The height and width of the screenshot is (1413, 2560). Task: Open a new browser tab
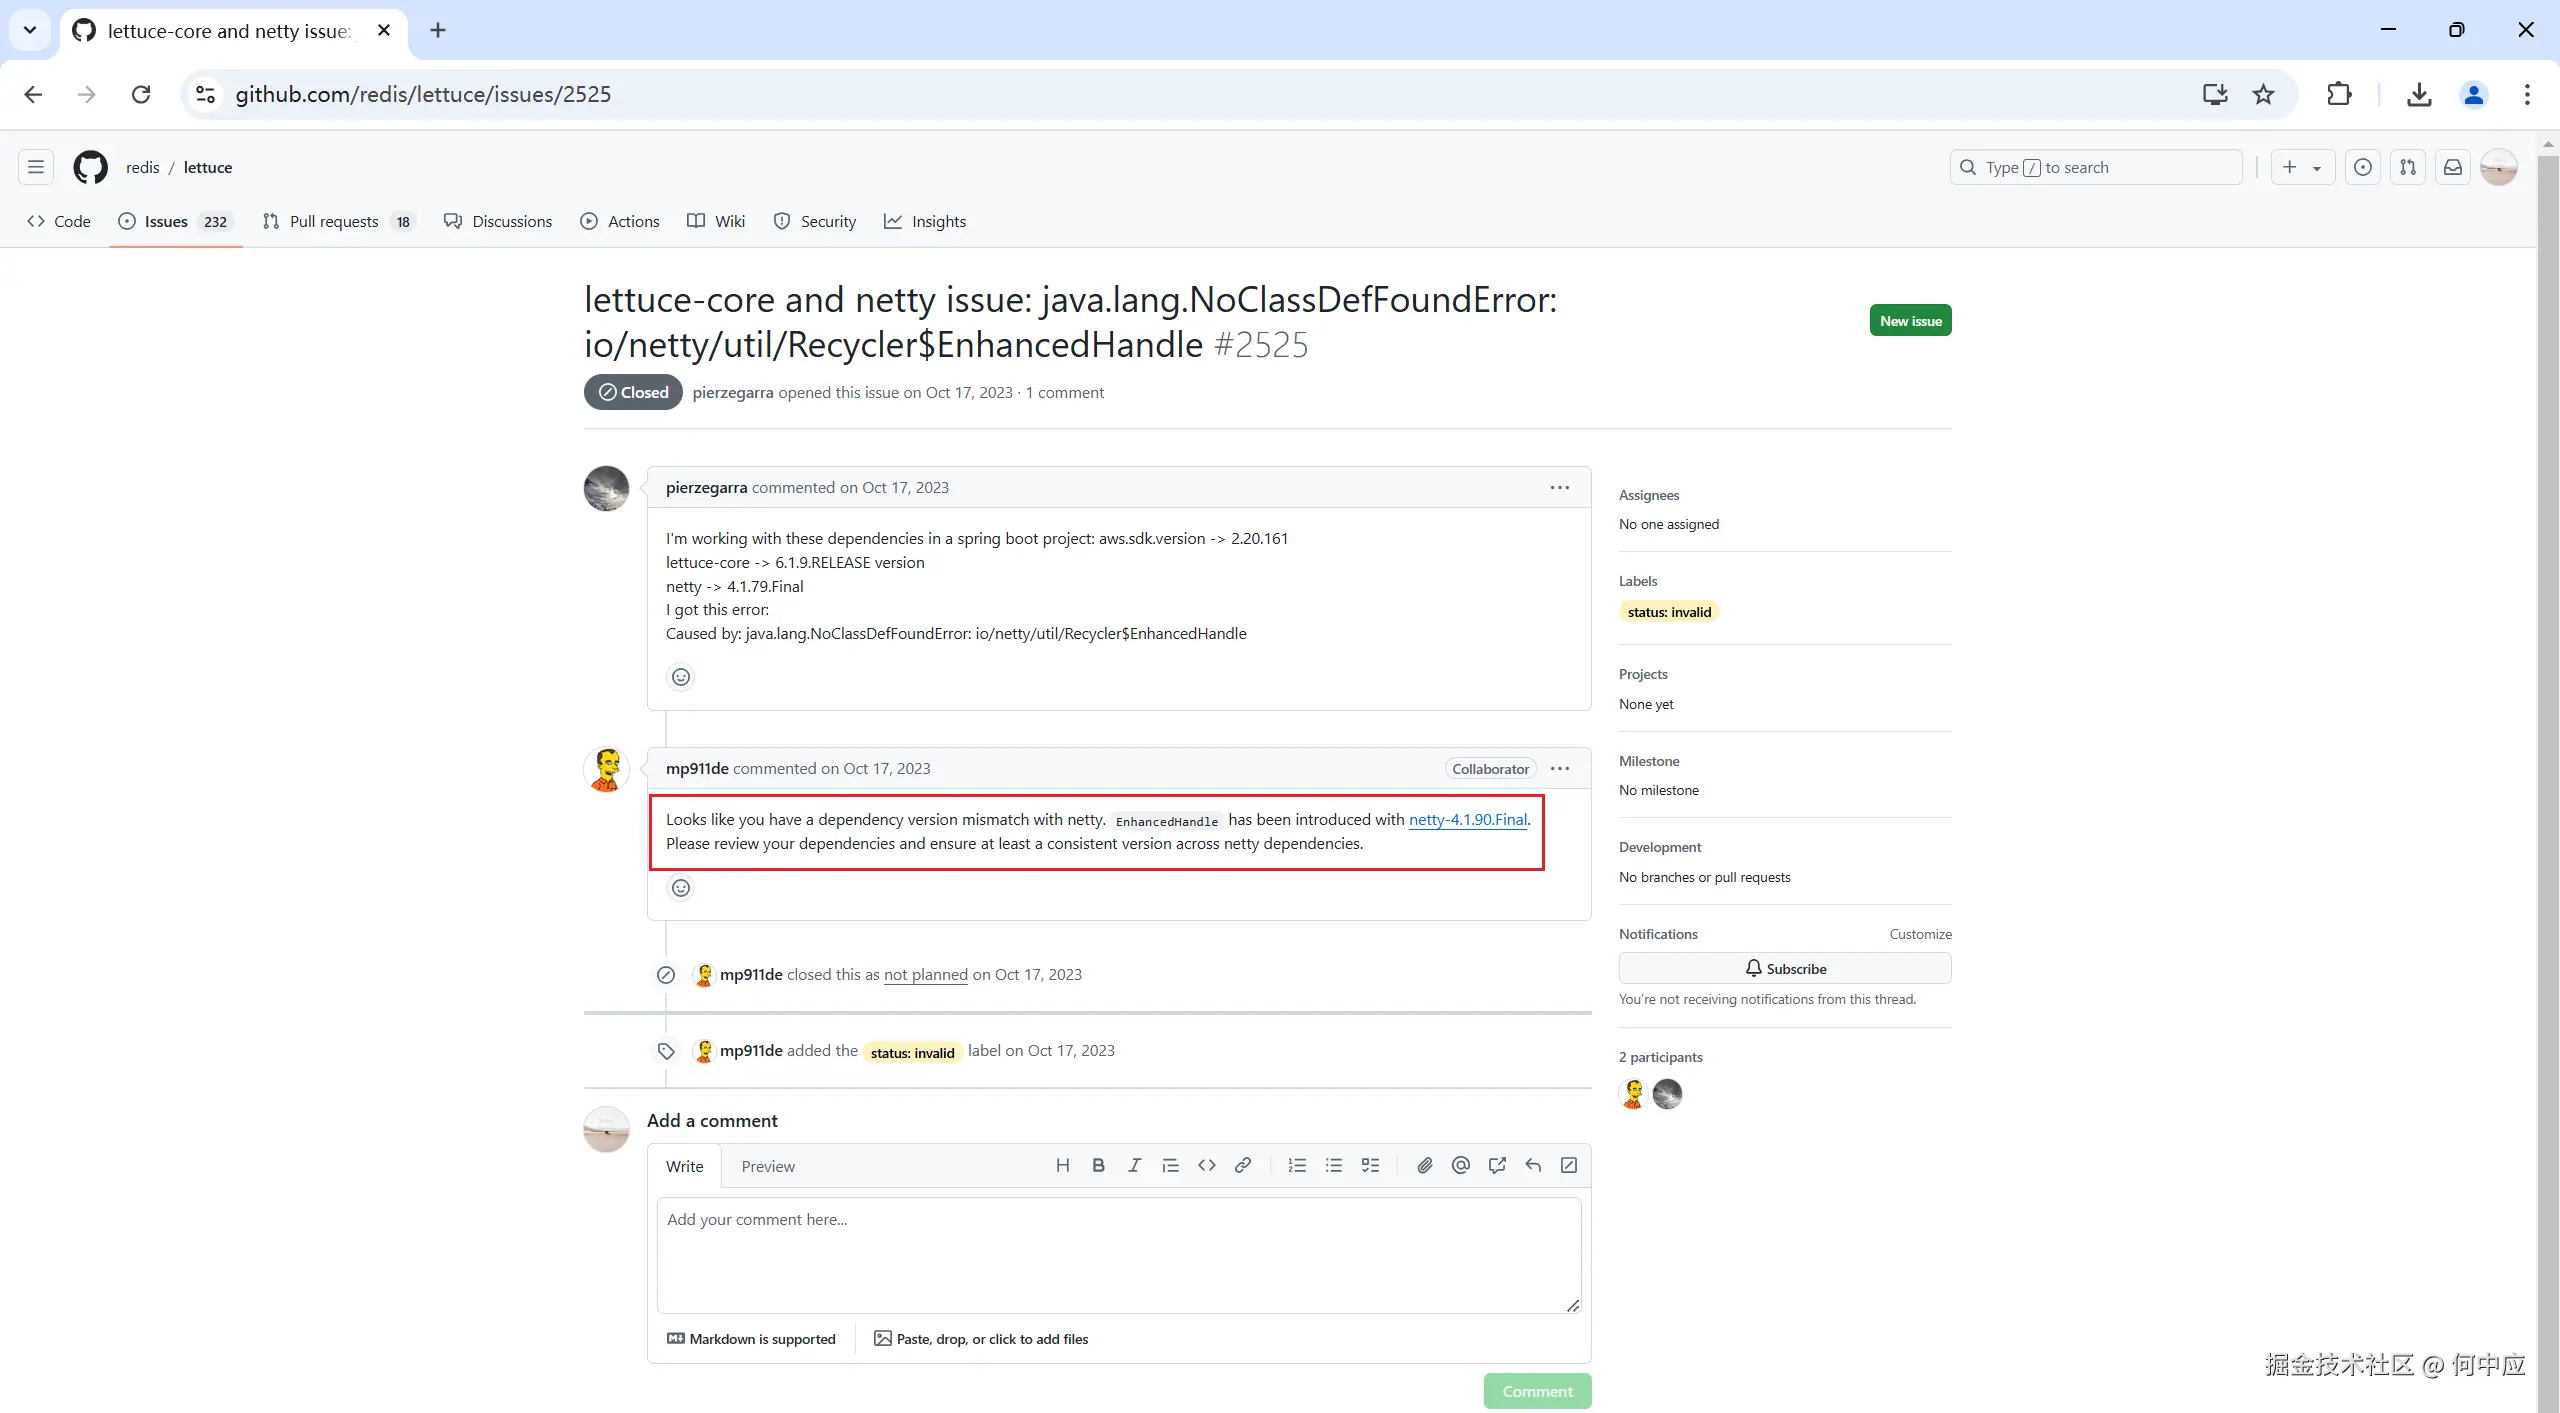click(x=438, y=30)
